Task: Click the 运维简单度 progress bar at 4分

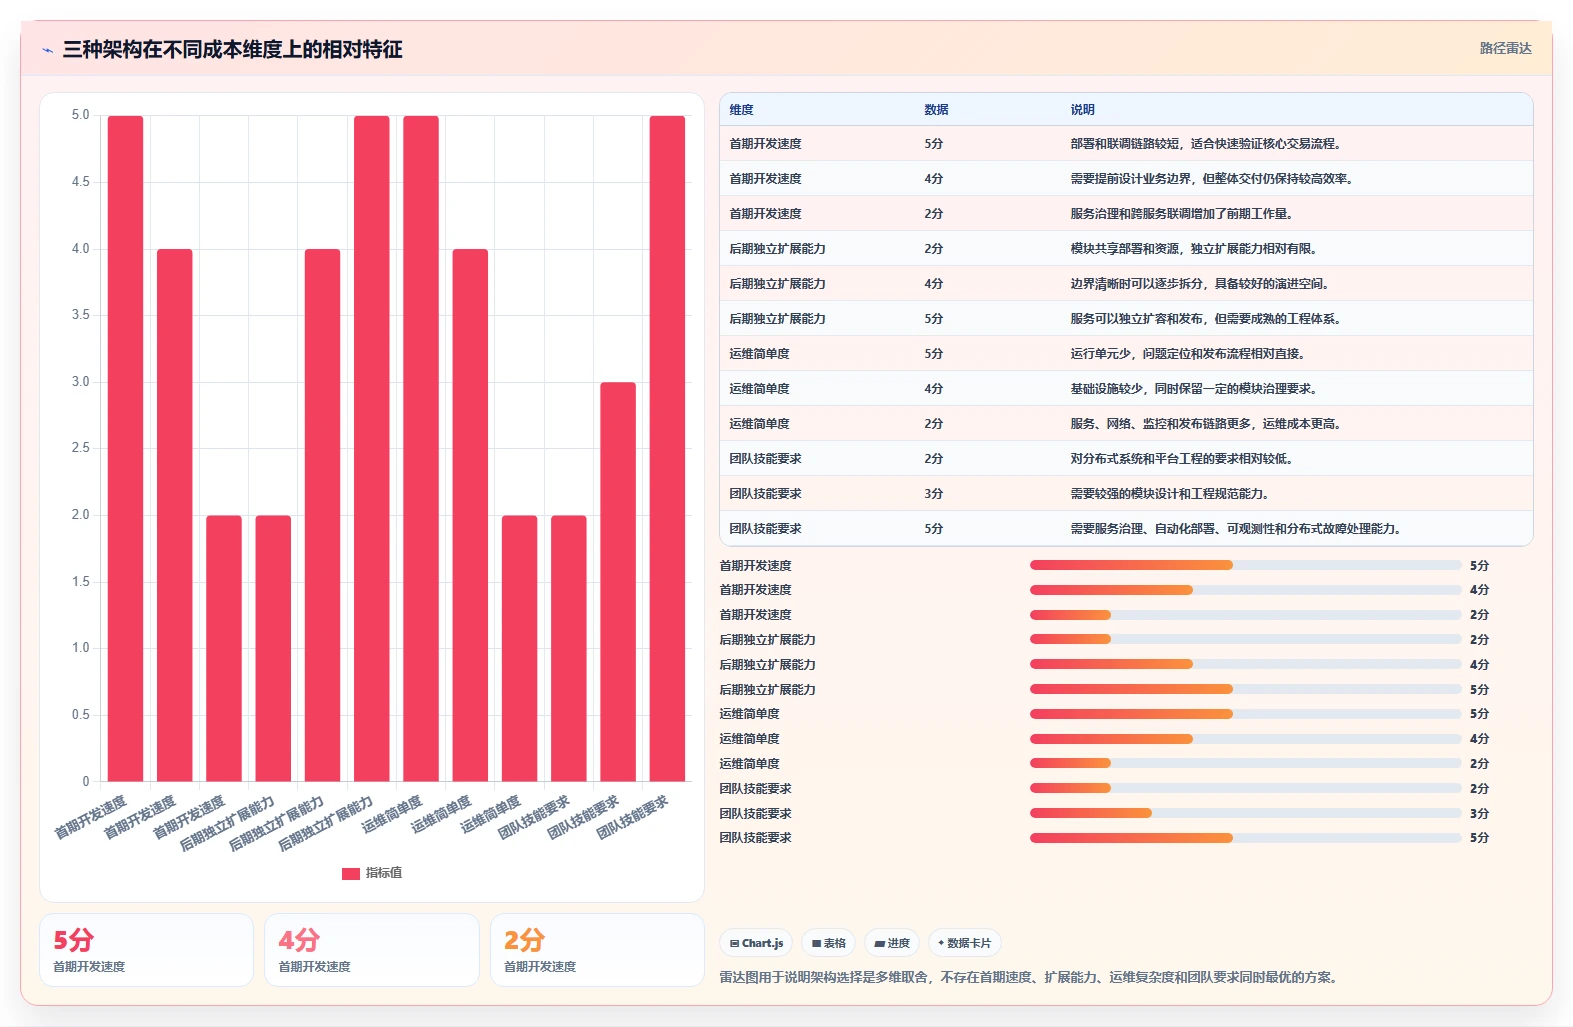Action: pos(1246,739)
